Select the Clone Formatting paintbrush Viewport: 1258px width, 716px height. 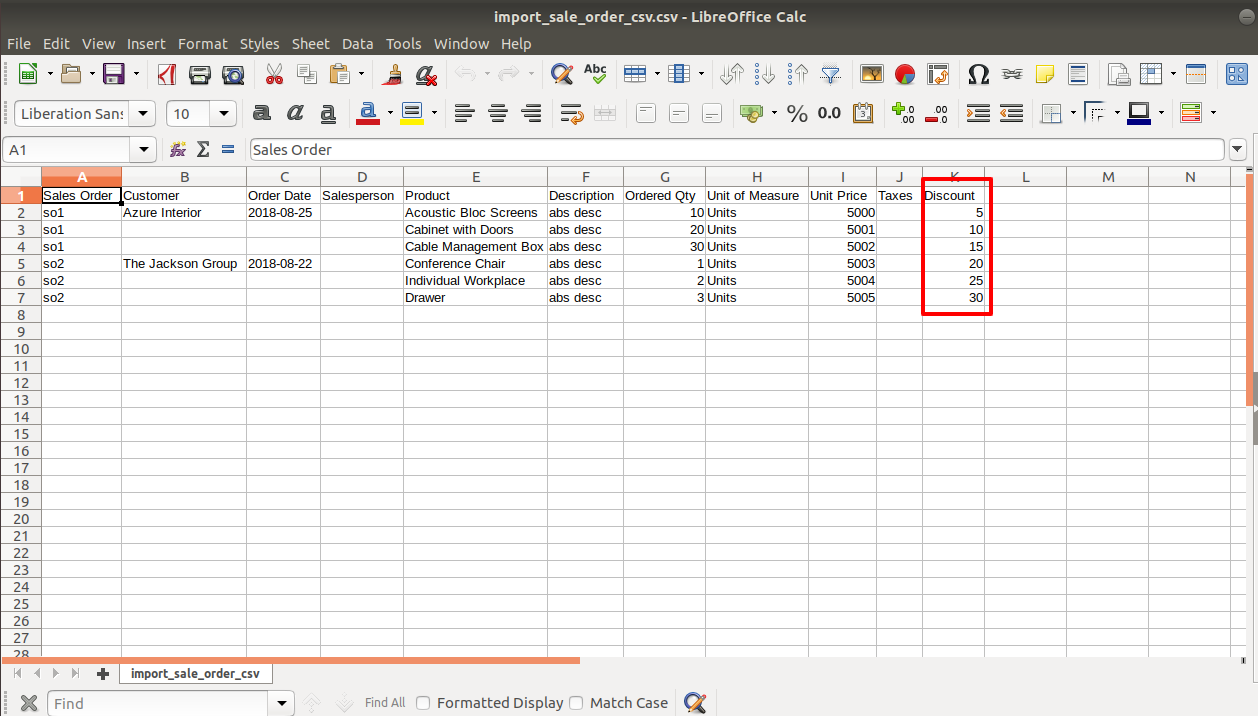coord(393,74)
